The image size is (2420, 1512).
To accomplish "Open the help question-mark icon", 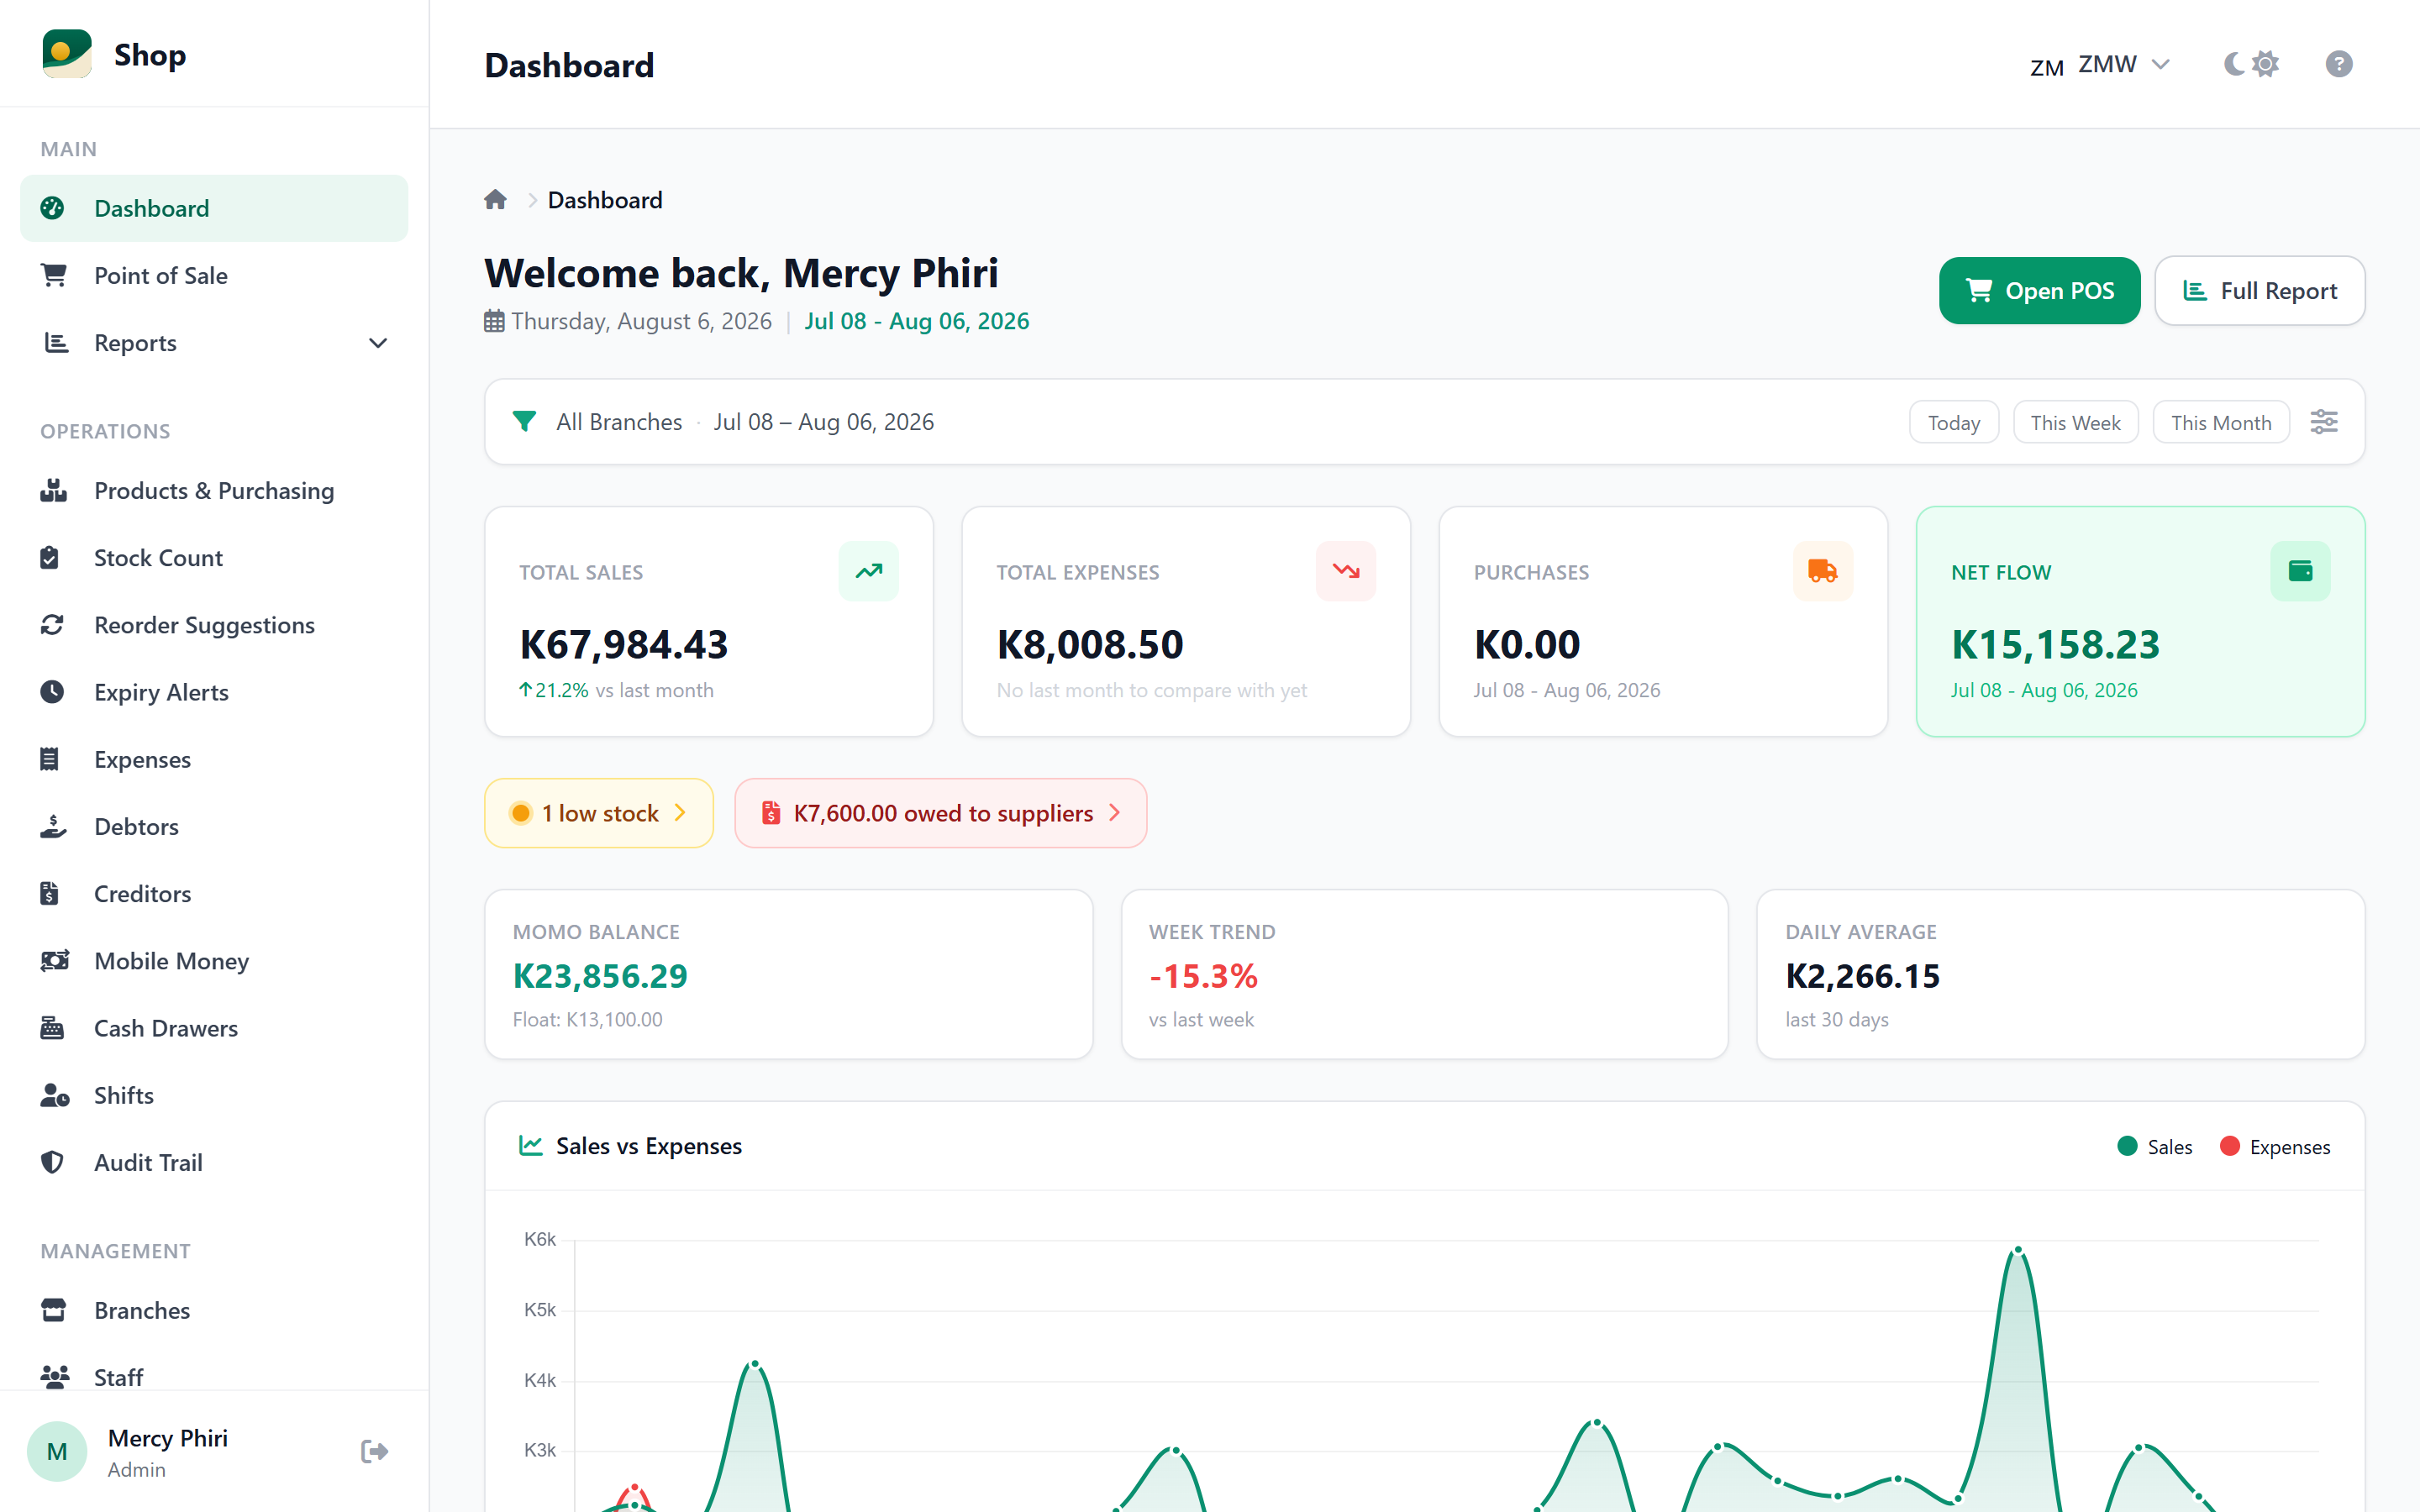I will click(2338, 64).
